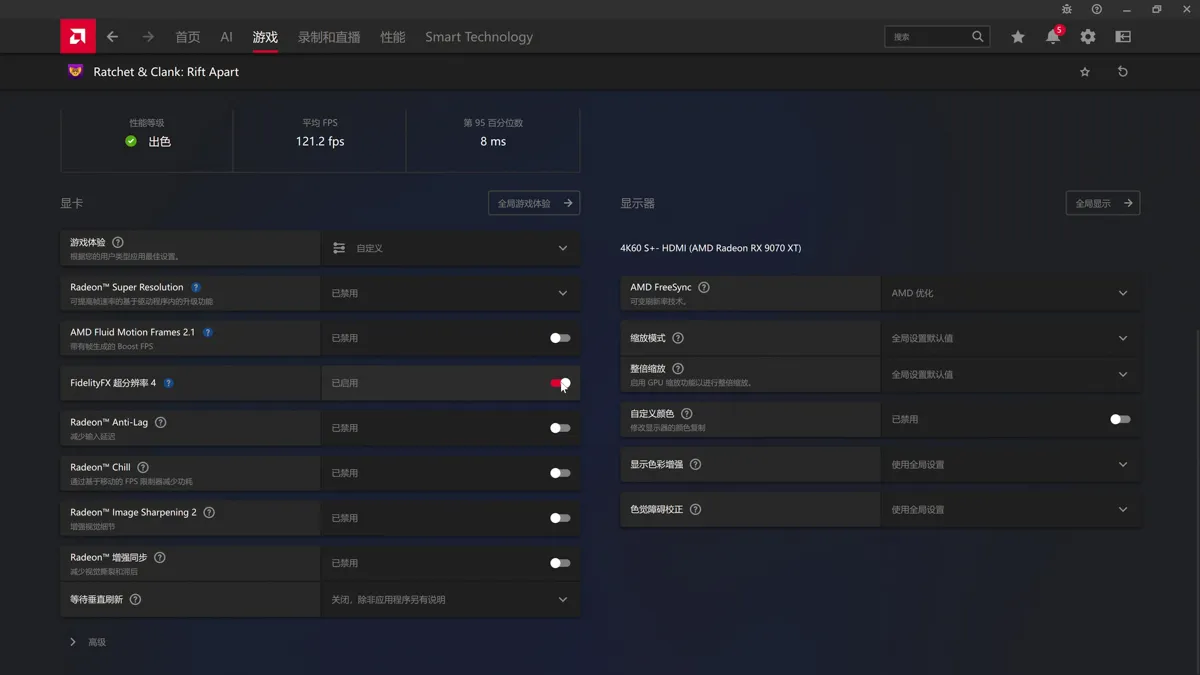Favorite Ratchet & Clank with star icon

1085,72
